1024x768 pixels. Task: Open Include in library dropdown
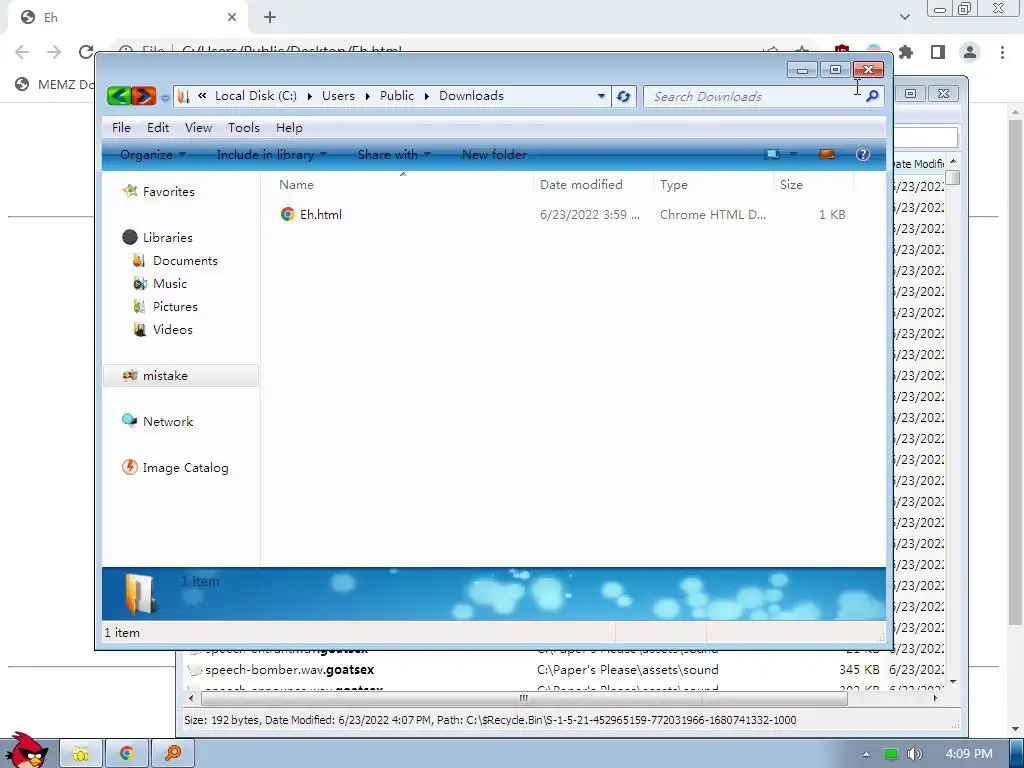[x=272, y=155]
